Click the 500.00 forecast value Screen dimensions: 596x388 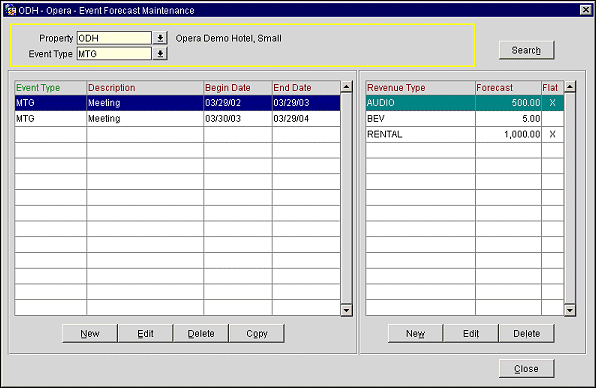[x=509, y=103]
